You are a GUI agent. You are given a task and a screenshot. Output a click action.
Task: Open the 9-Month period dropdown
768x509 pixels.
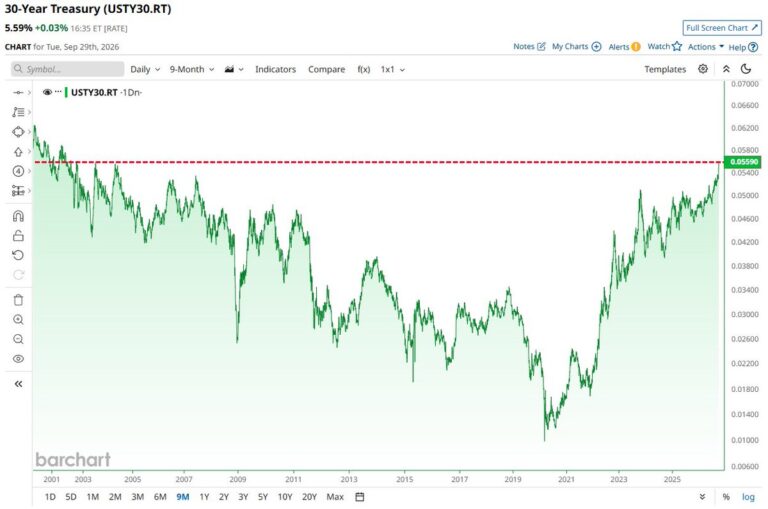tap(192, 69)
